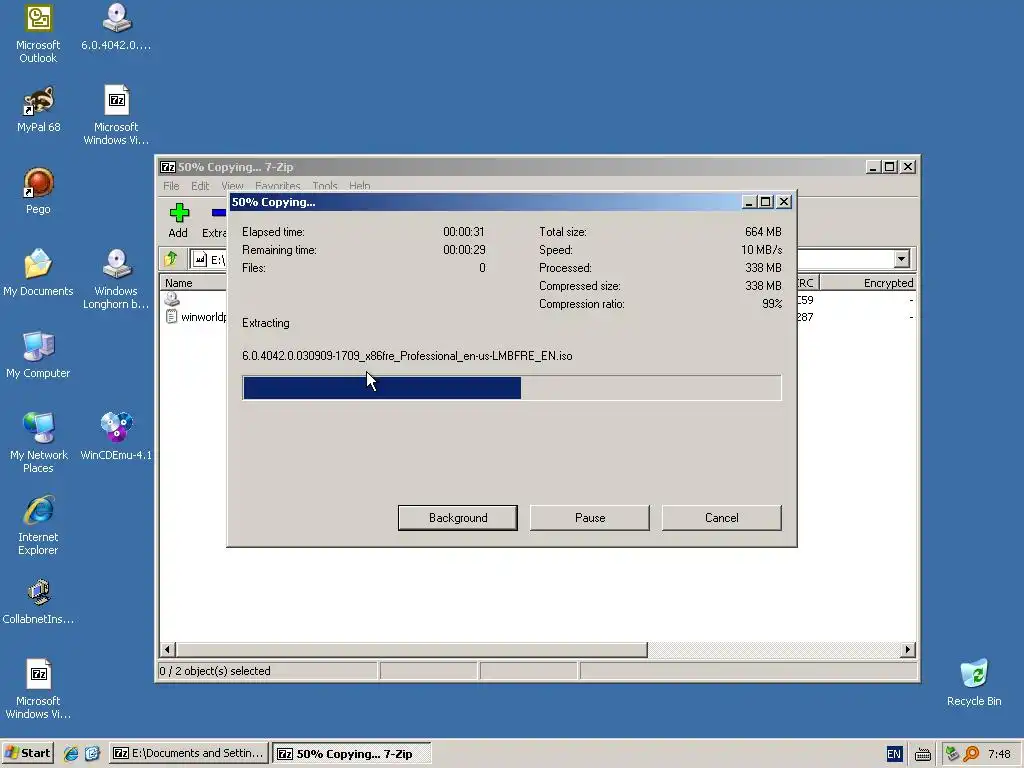Viewport: 1024px width, 768px height.
Task: Sort by the Encrypted column header
Action: pyautogui.click(x=868, y=283)
